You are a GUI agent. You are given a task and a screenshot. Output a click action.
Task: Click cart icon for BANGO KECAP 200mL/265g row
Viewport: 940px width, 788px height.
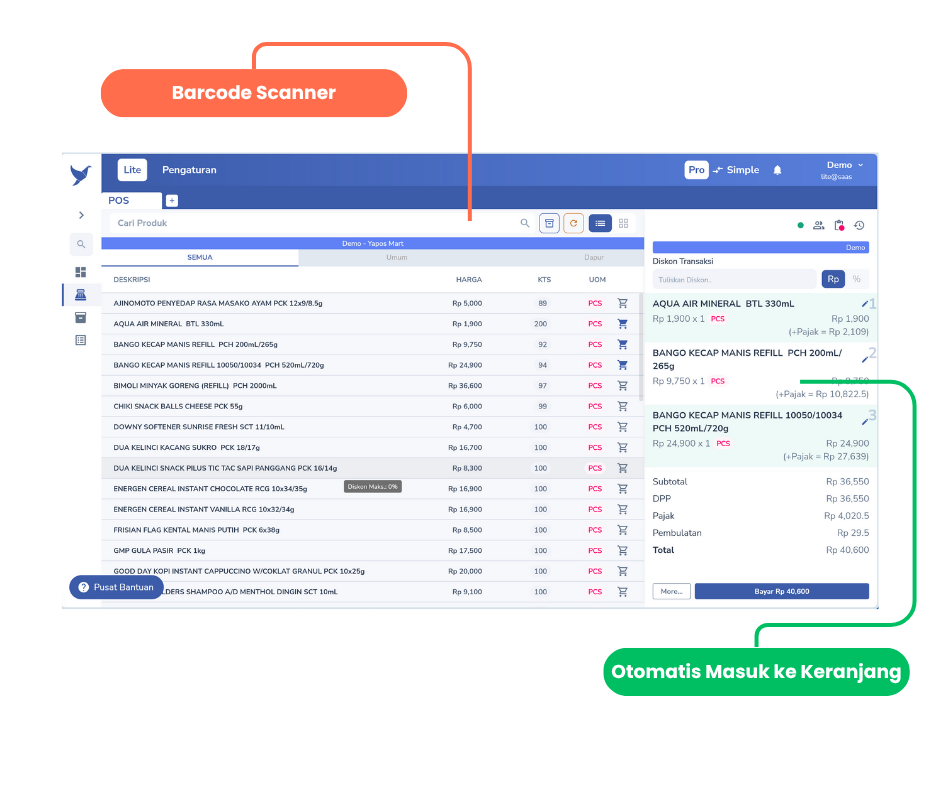pos(622,344)
